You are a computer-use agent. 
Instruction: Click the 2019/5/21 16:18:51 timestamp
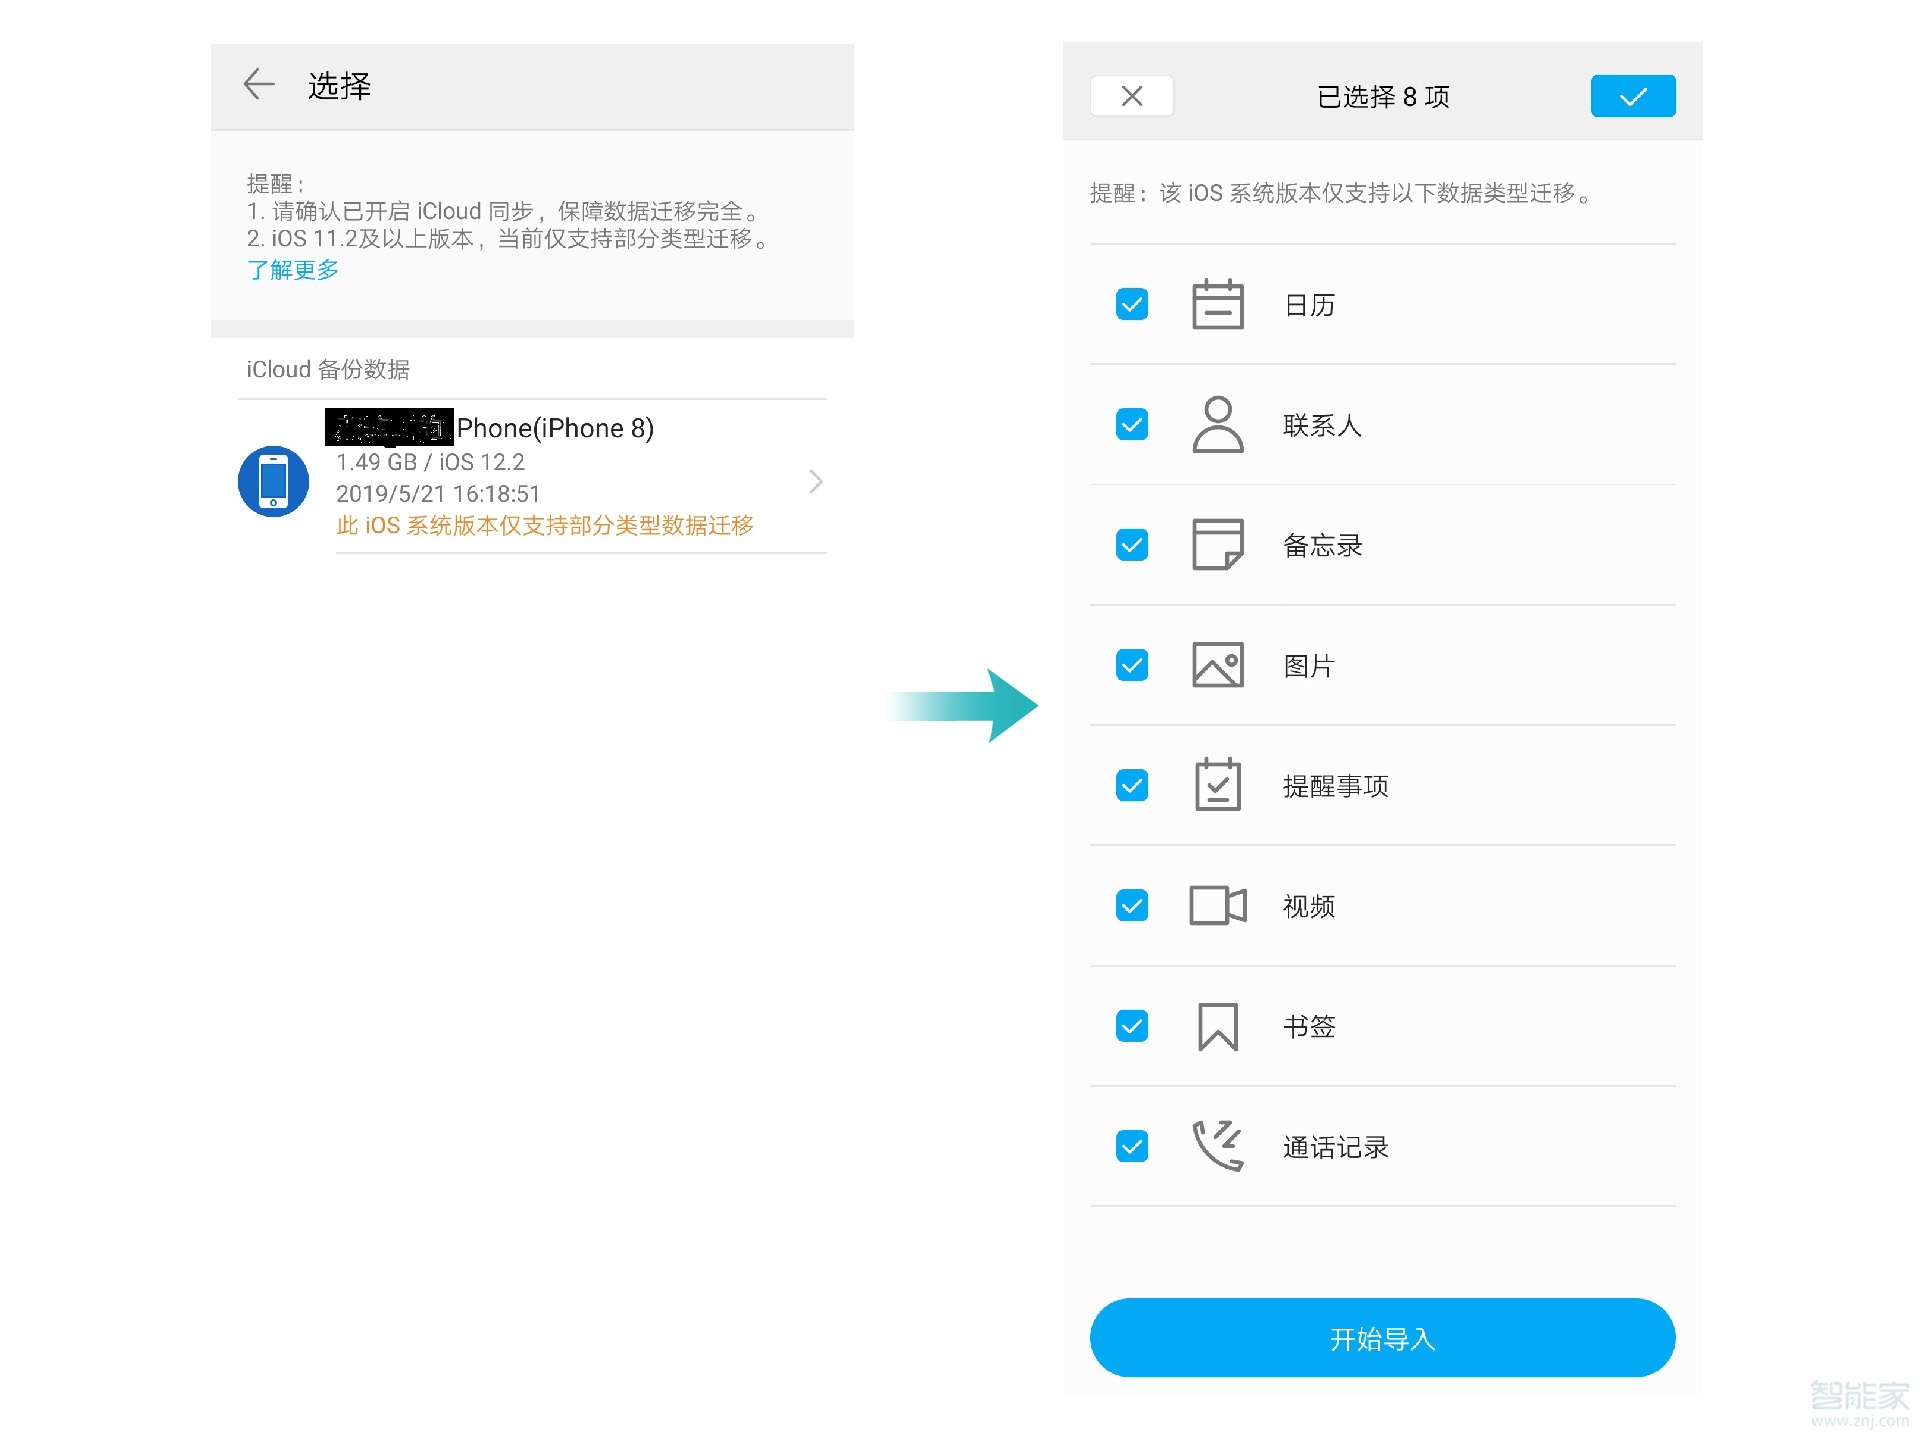438,494
